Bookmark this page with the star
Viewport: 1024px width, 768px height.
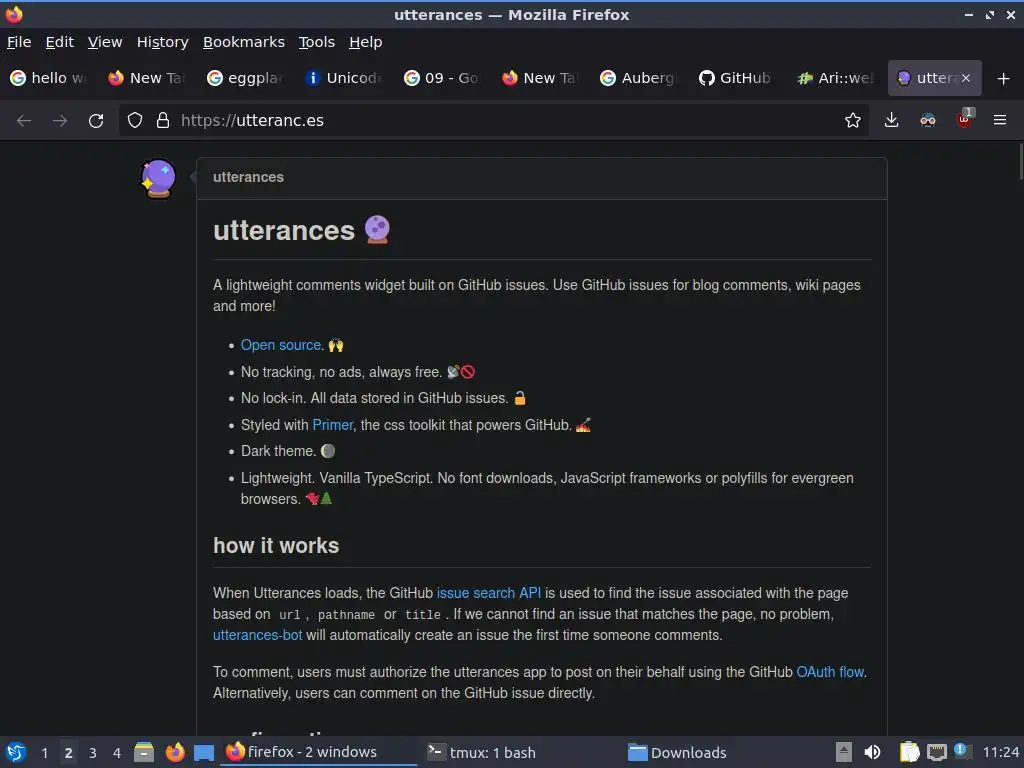pyautogui.click(x=852, y=120)
